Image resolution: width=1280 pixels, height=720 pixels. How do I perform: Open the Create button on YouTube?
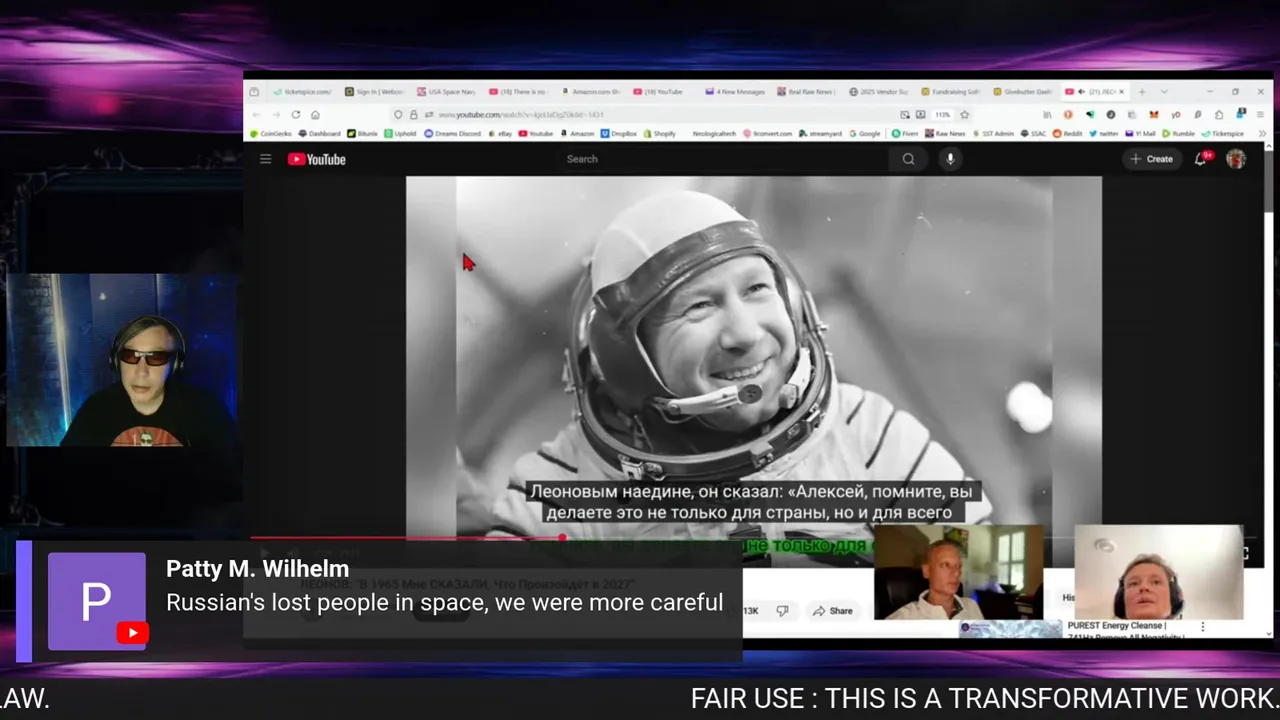1151,159
